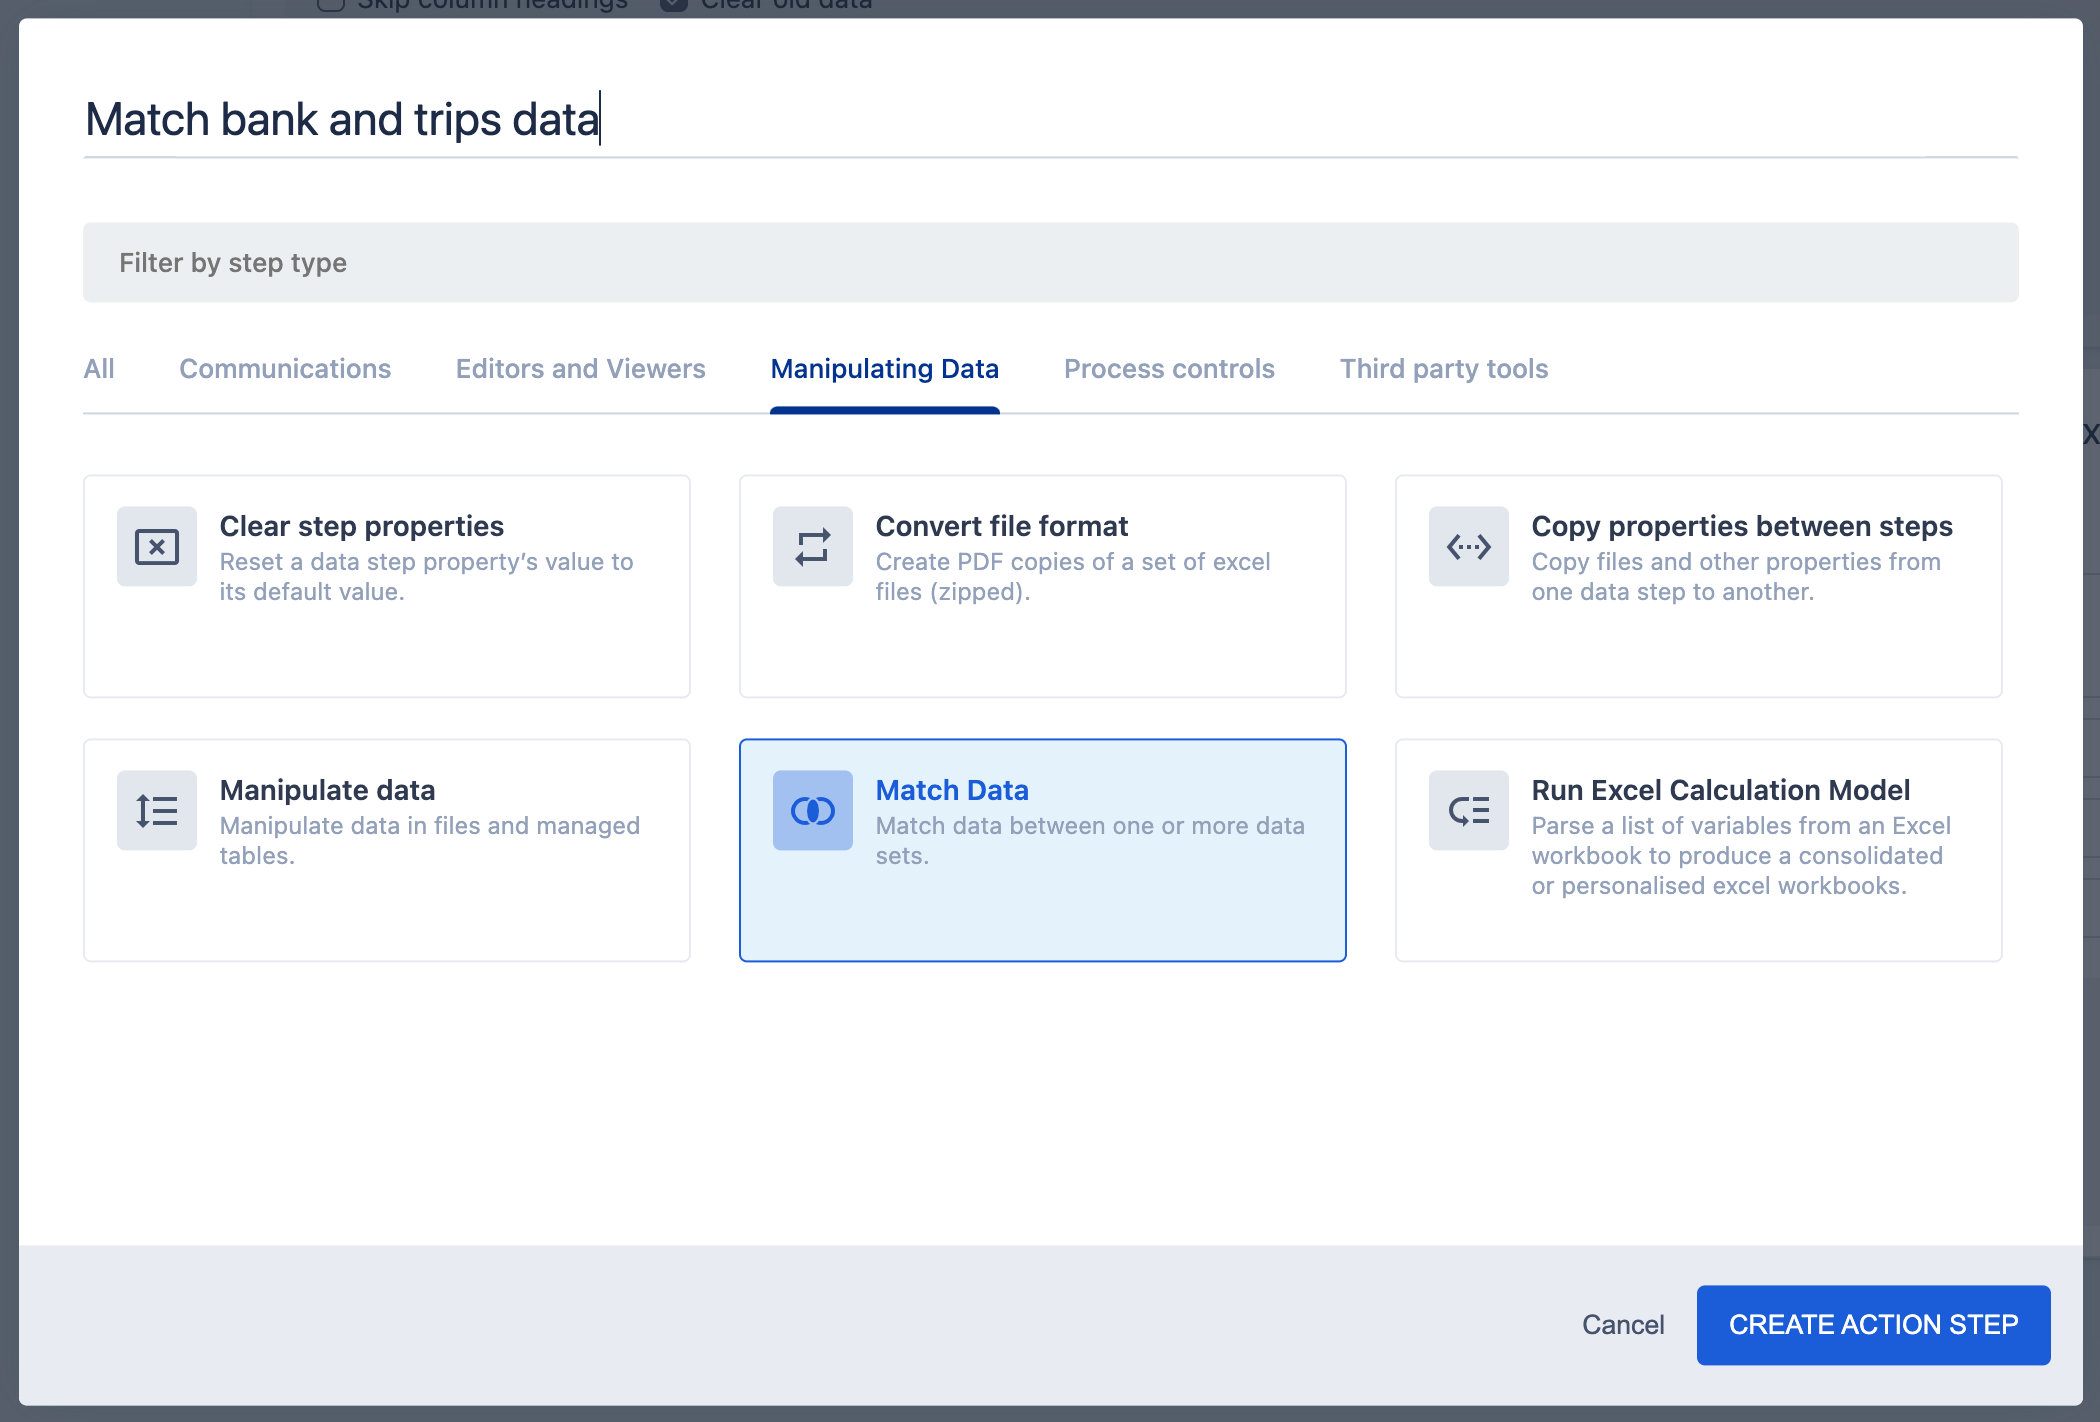
Task: Click the Run Excel Calculation Model icon
Action: (1468, 811)
